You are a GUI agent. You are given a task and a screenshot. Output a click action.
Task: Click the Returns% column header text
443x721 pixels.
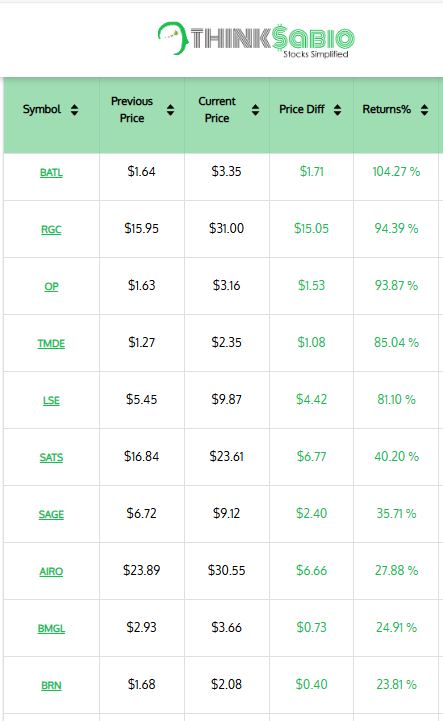click(x=386, y=109)
